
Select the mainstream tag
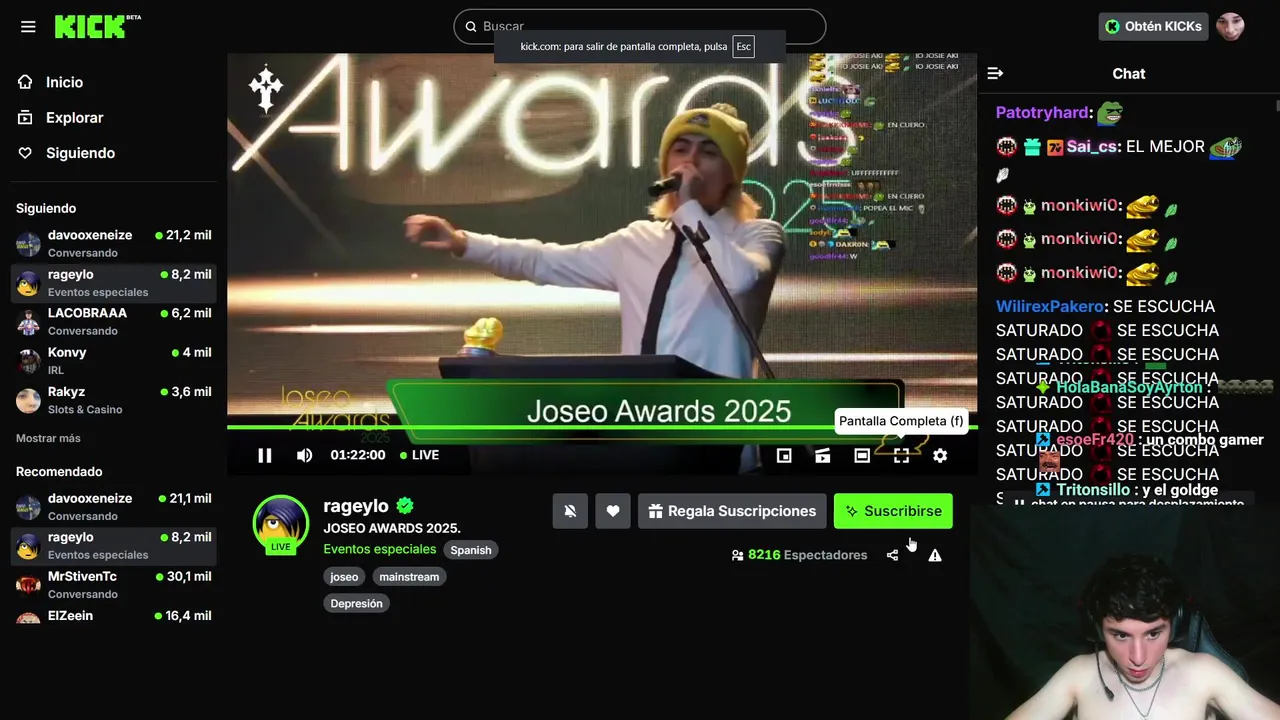tap(409, 577)
